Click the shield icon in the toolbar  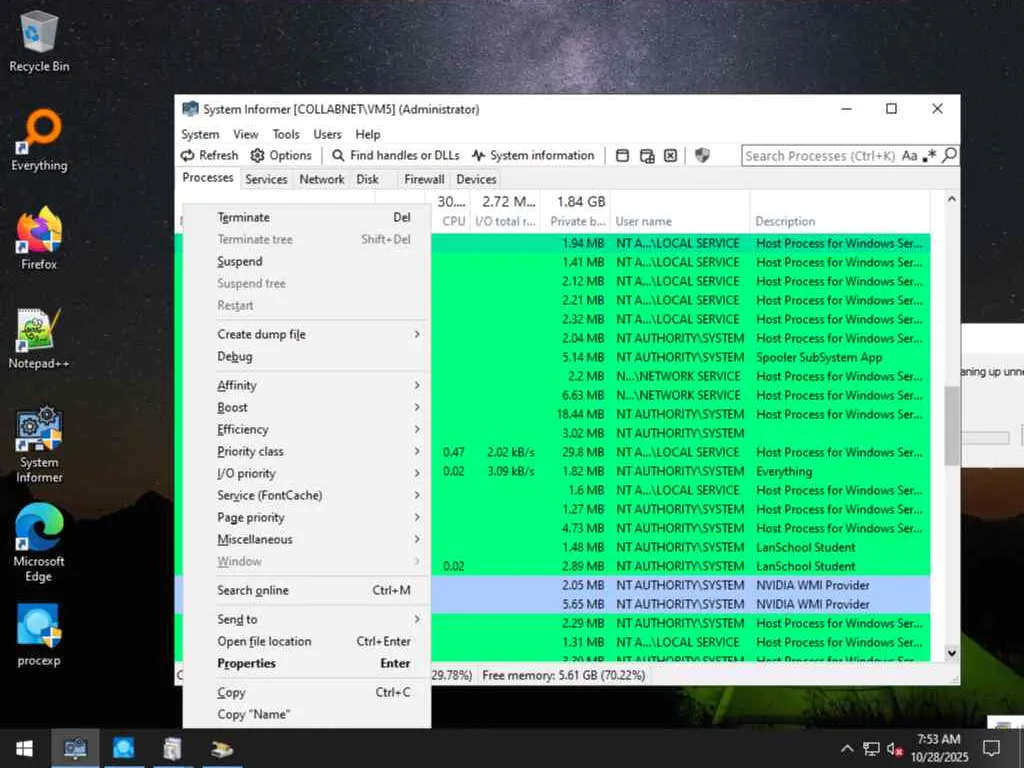coord(702,155)
